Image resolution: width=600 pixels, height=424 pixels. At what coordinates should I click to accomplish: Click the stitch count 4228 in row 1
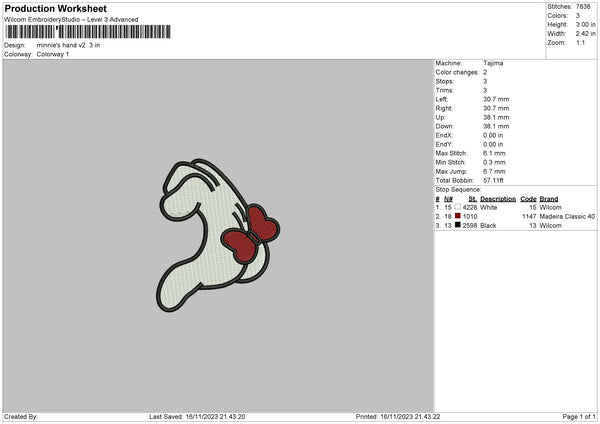point(470,207)
